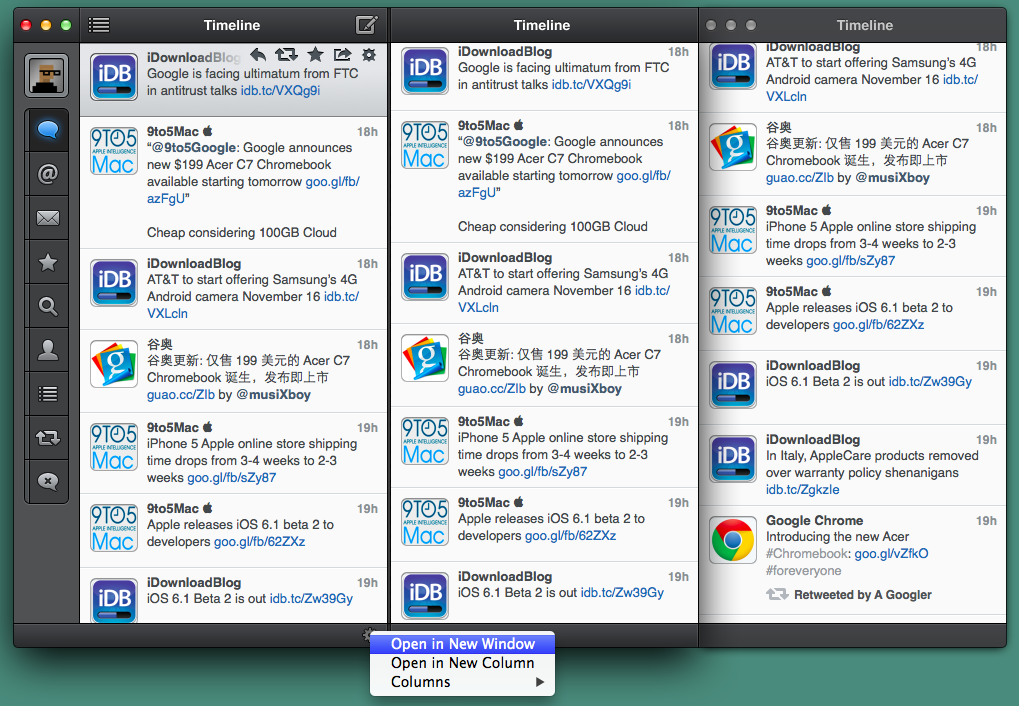1019x706 pixels.
Task: Open link idb.tc/VXQg9i in first column
Action: pyautogui.click(x=280, y=90)
